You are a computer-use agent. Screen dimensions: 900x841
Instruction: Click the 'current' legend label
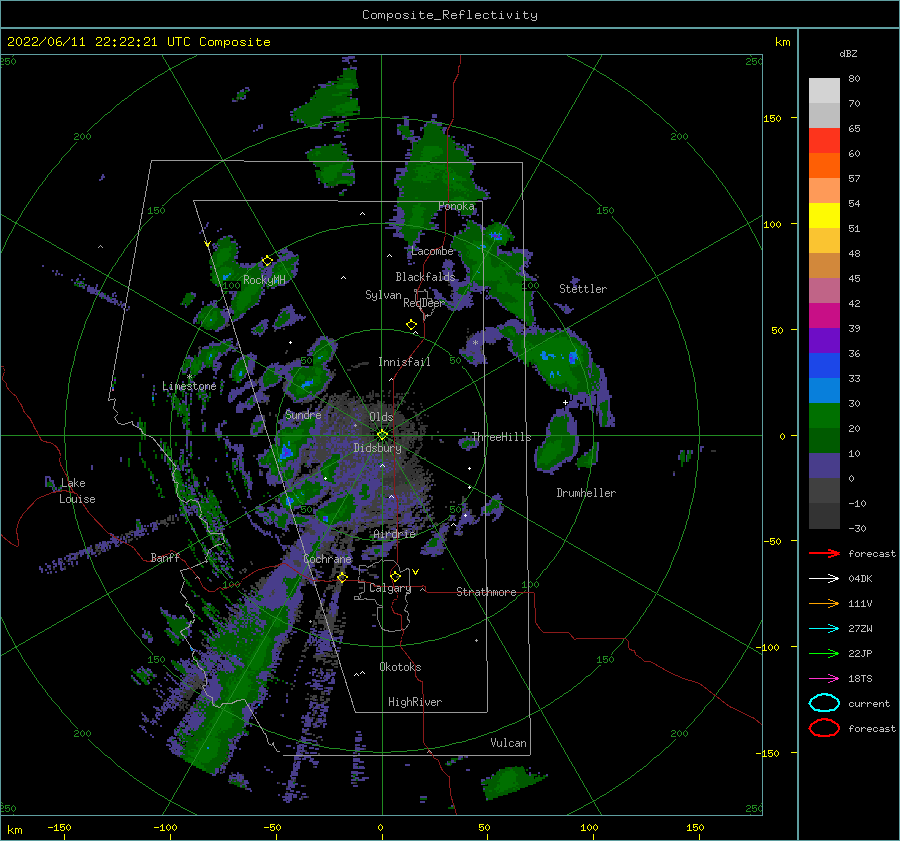pyautogui.click(x=869, y=704)
